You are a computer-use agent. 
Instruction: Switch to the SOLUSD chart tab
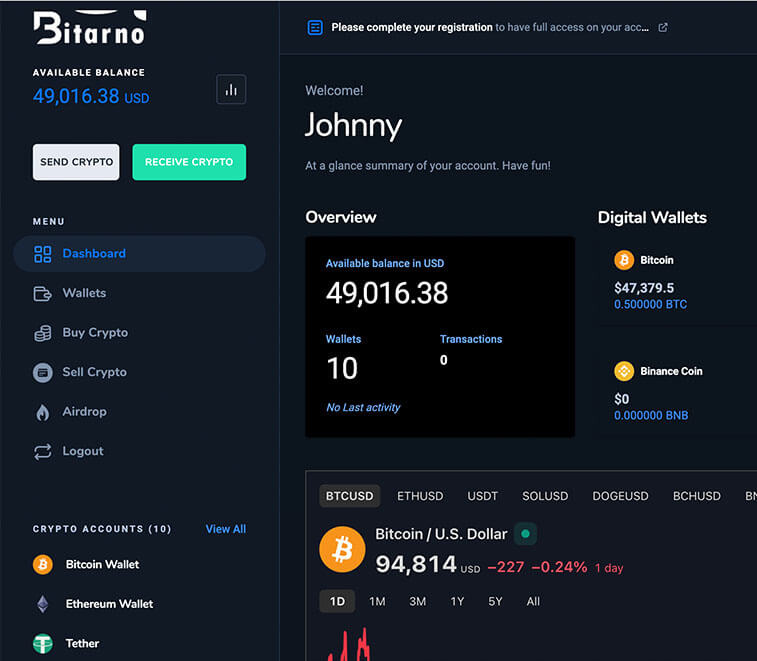(545, 496)
